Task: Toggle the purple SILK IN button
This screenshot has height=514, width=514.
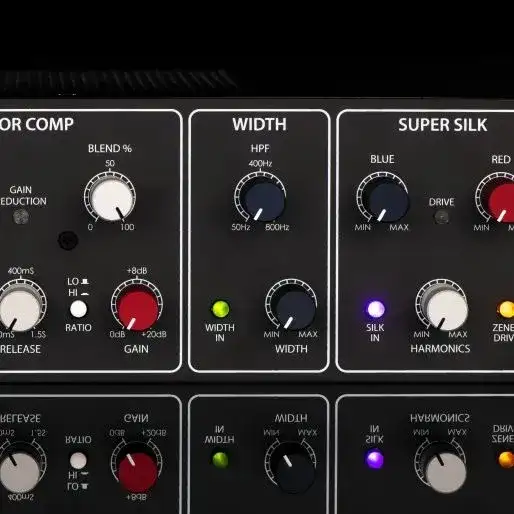Action: pos(376,309)
